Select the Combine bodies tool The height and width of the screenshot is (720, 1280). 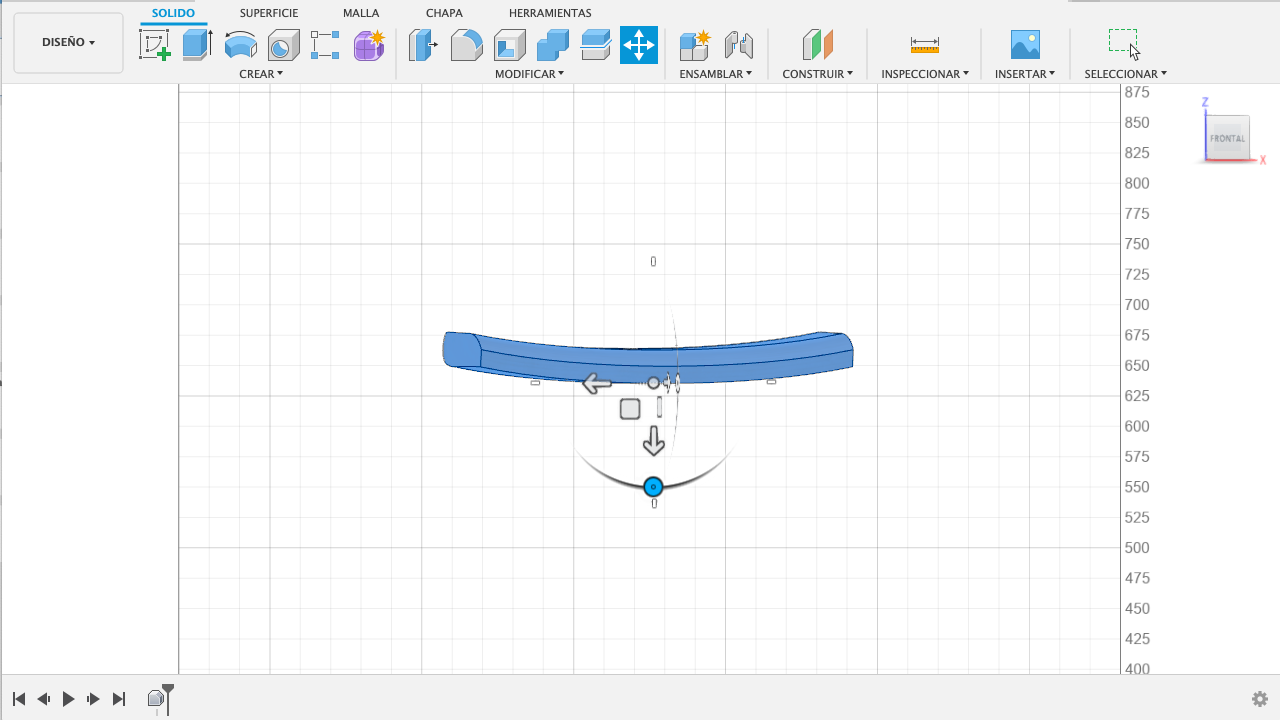pos(552,45)
